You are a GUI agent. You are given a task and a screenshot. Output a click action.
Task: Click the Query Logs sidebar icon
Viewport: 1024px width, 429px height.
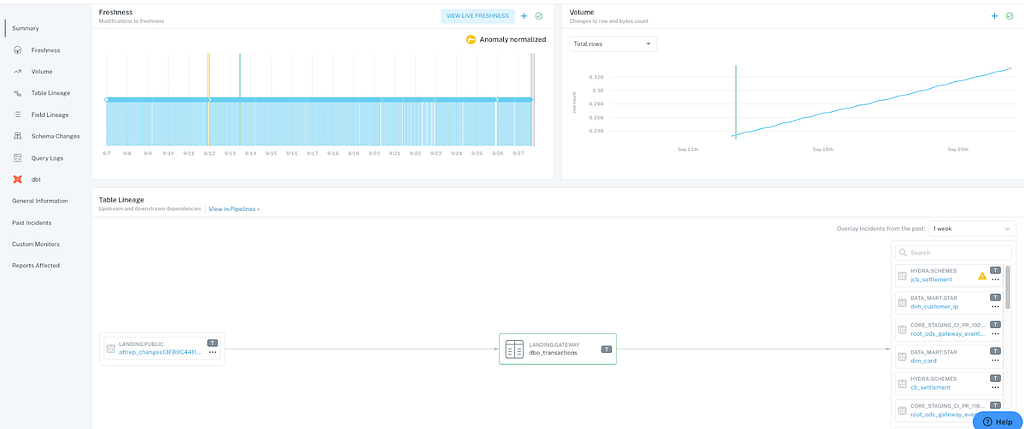(18, 158)
